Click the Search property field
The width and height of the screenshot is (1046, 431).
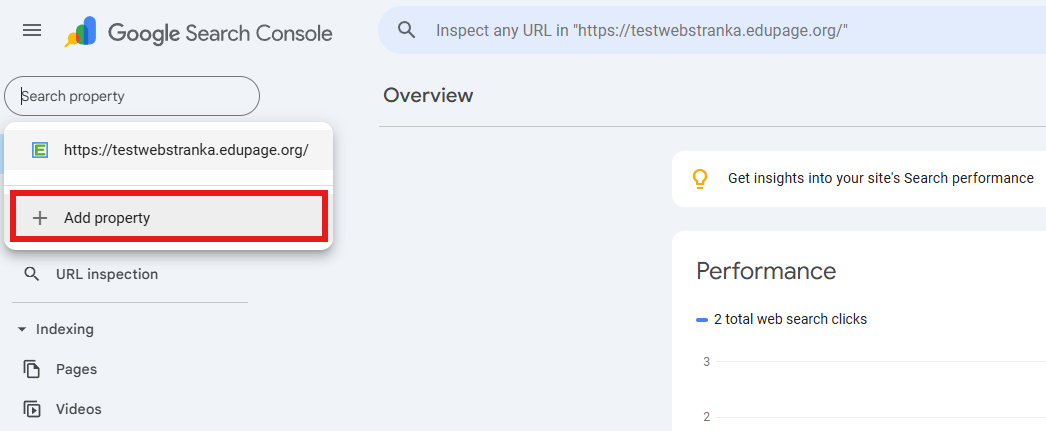[x=132, y=97]
